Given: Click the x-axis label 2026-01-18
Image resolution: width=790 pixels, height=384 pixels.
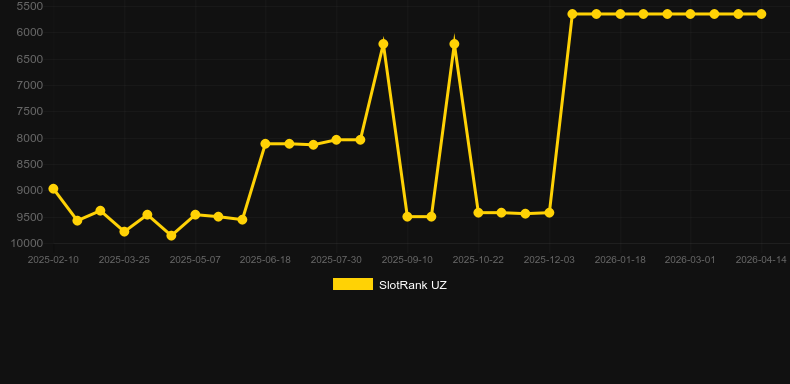Looking at the screenshot, I should (620, 260).
